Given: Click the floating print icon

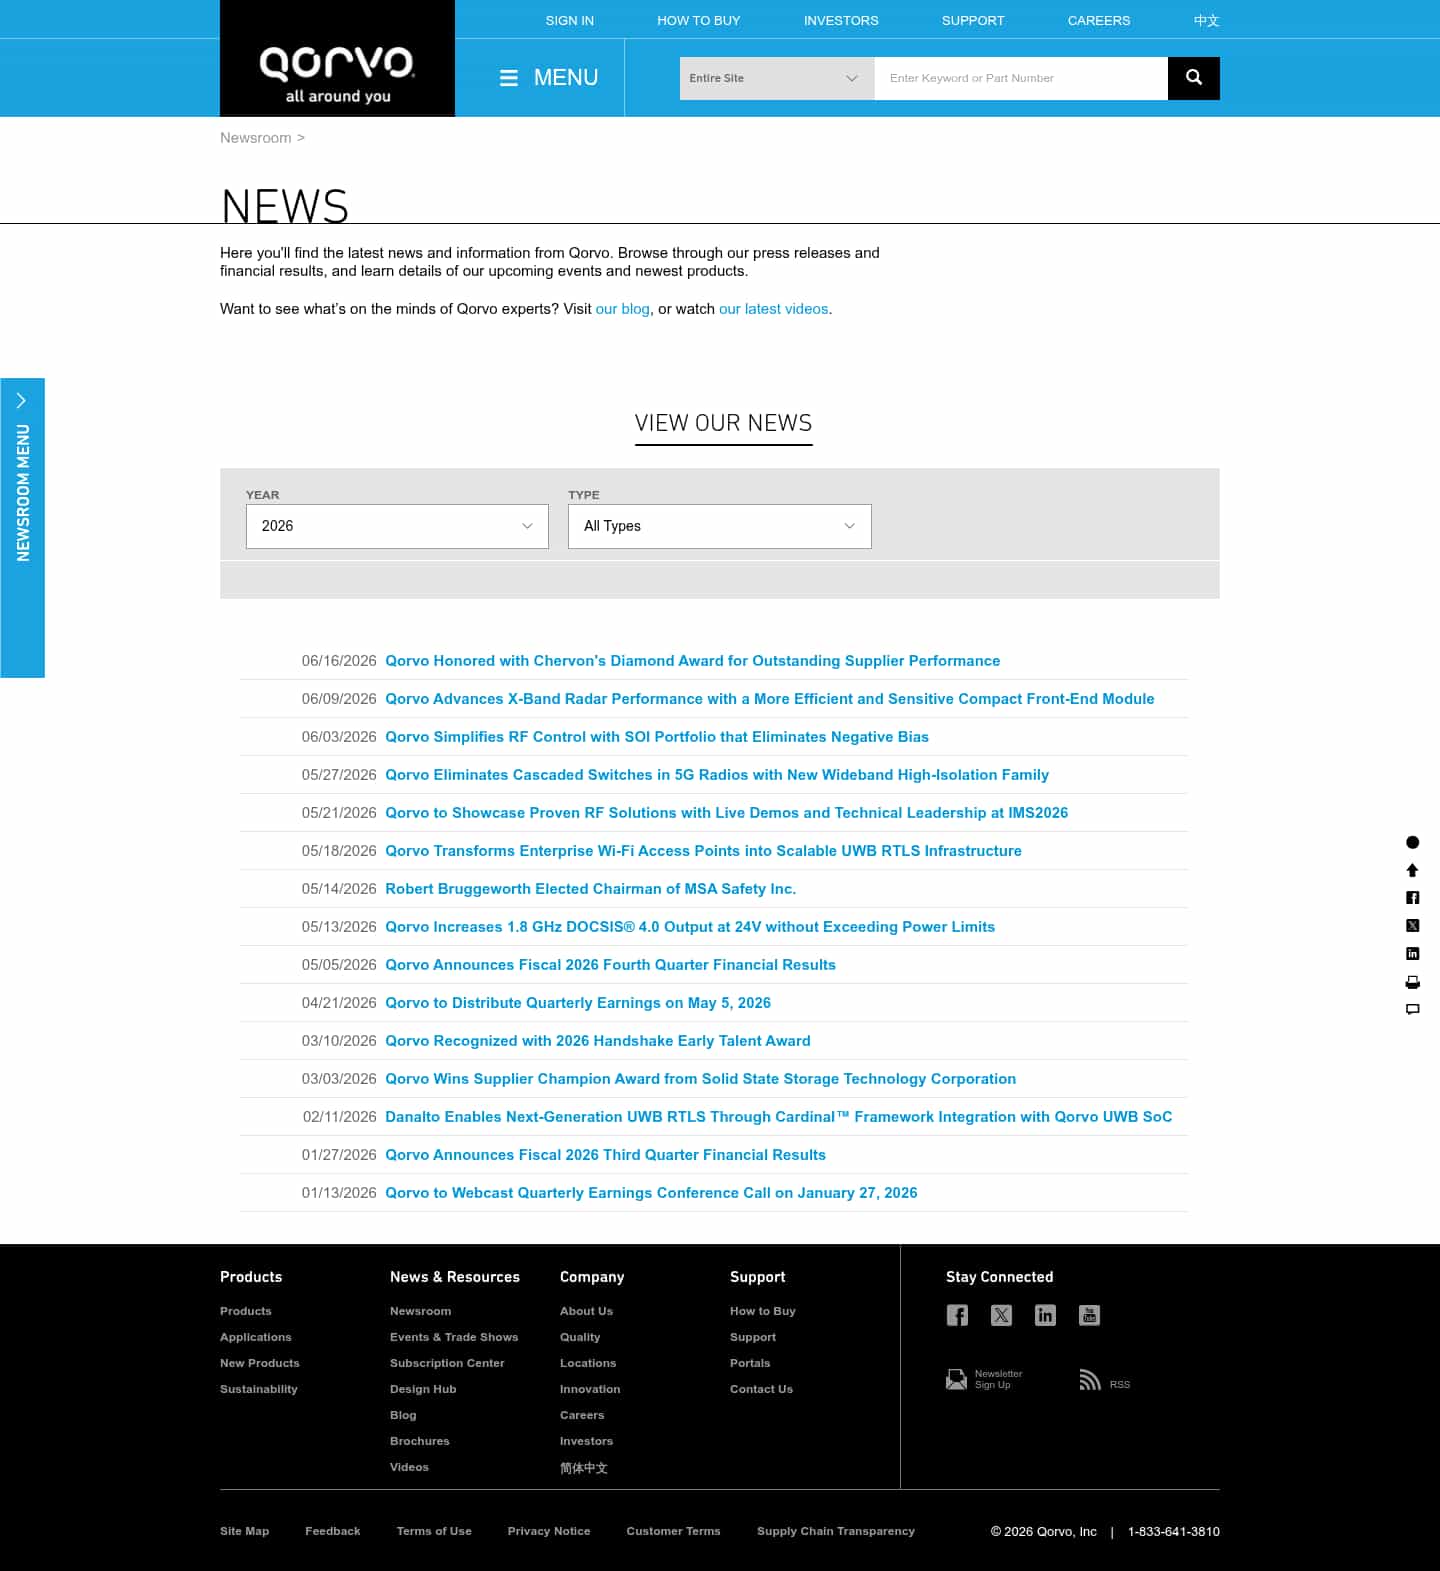Looking at the screenshot, I should click(x=1412, y=982).
